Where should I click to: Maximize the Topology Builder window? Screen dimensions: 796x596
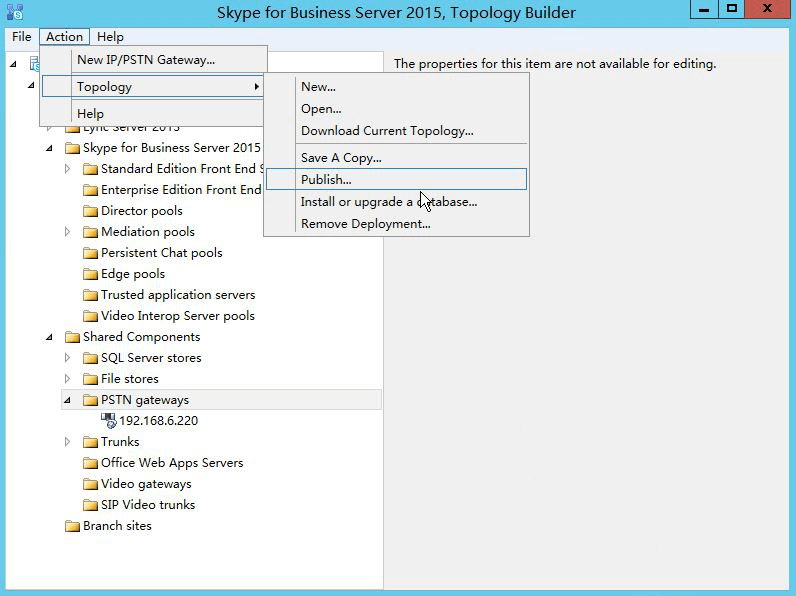(x=732, y=9)
